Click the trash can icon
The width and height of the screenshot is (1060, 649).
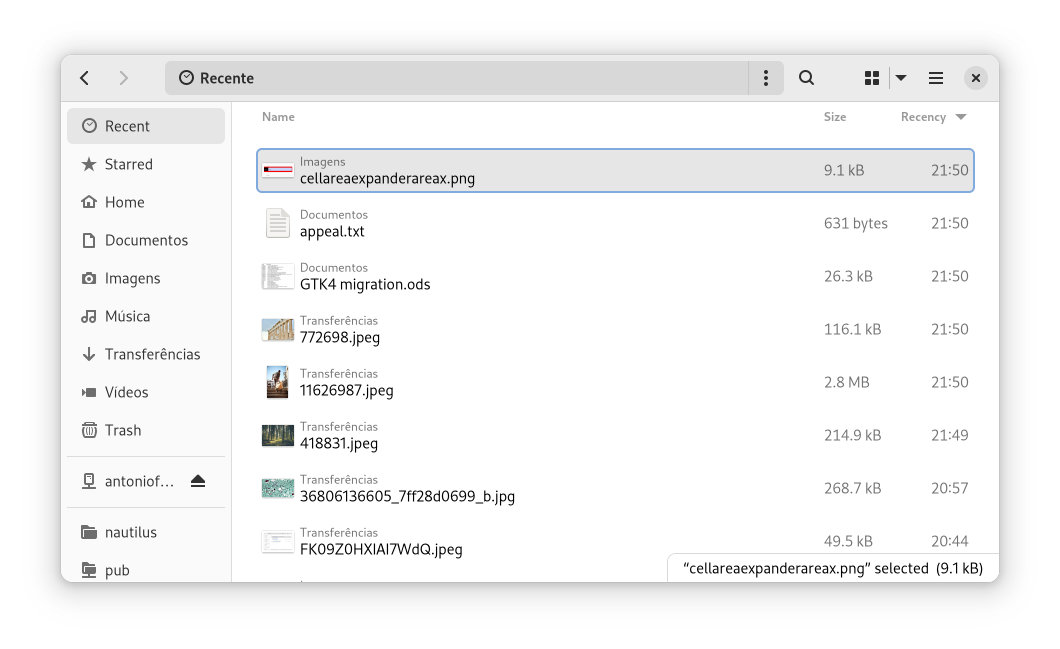(89, 430)
